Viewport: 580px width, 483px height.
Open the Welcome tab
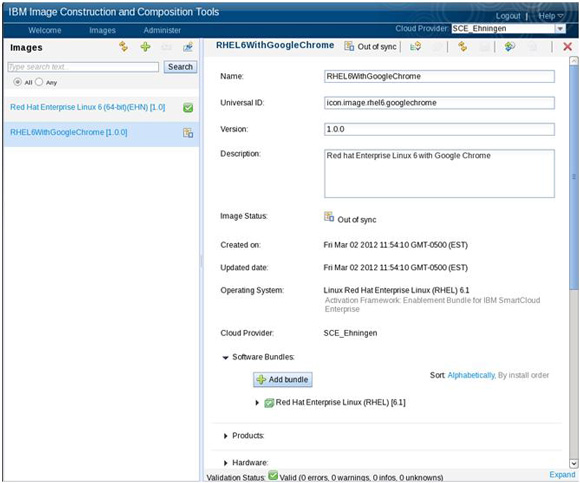point(45,30)
